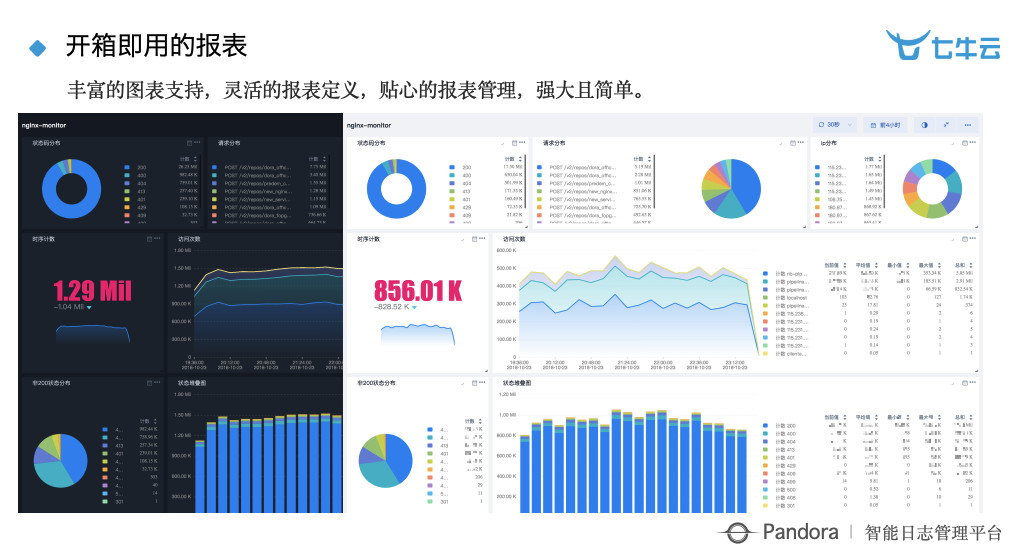Open dark 时序计数 panel more options

pyautogui.click(x=157, y=239)
